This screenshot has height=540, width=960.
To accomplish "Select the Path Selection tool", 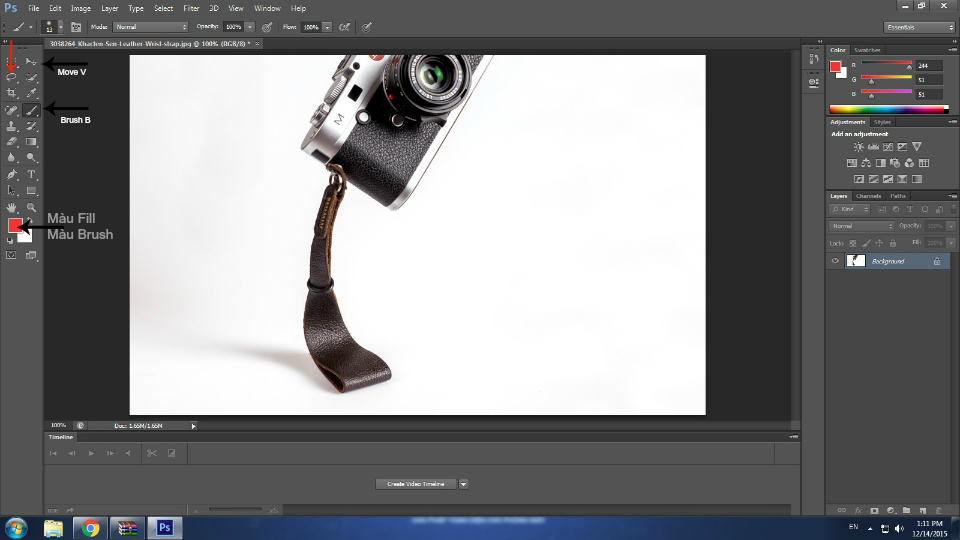I will [11, 190].
